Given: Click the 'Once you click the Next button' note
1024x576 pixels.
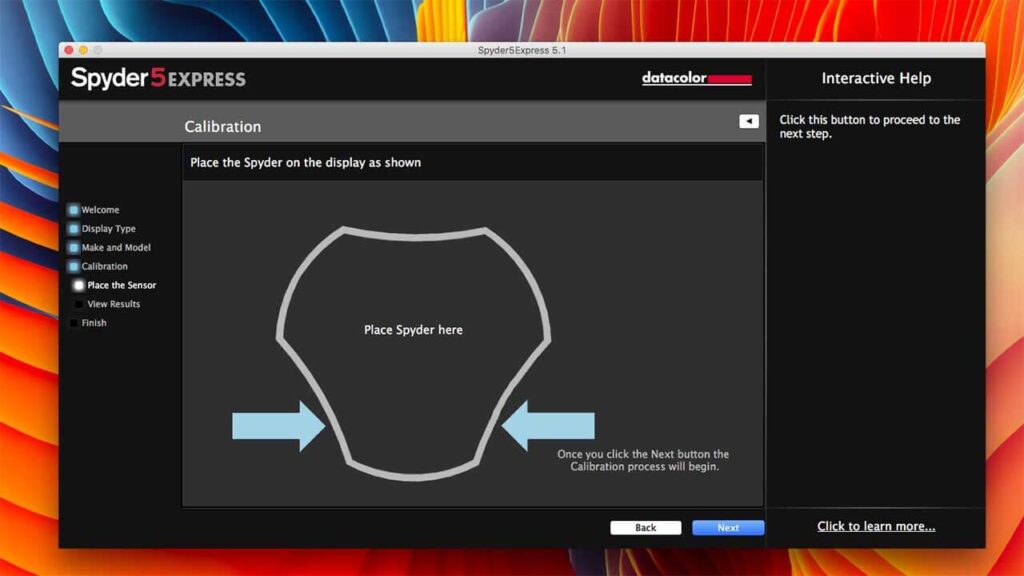Looking at the screenshot, I should pyautogui.click(x=643, y=460).
